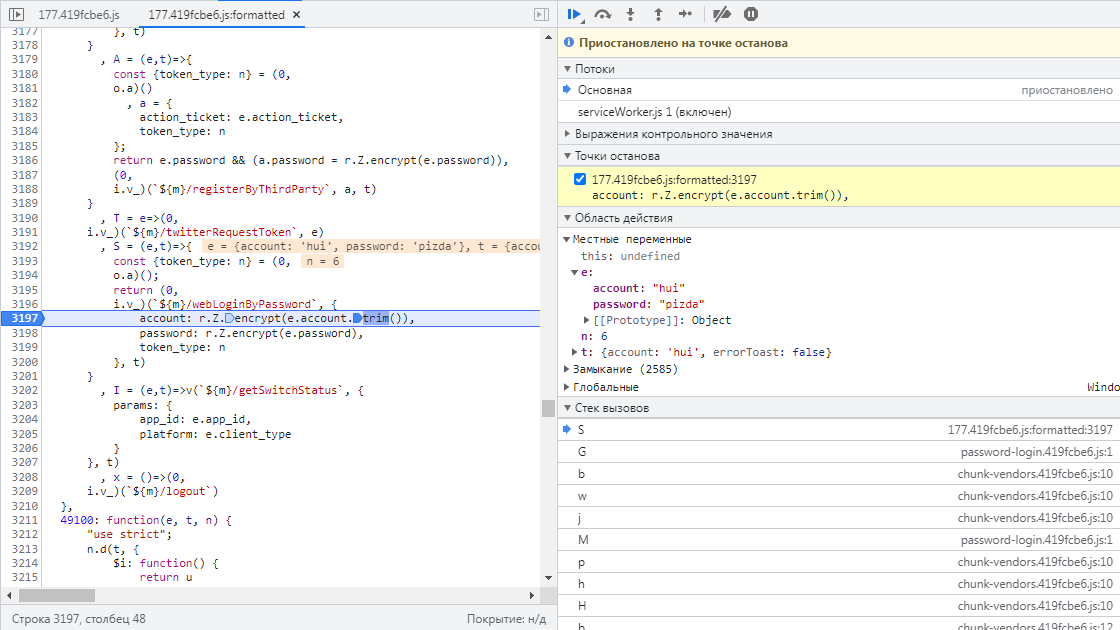
Task: Open the serviceWorker.js thread
Action: (x=654, y=112)
